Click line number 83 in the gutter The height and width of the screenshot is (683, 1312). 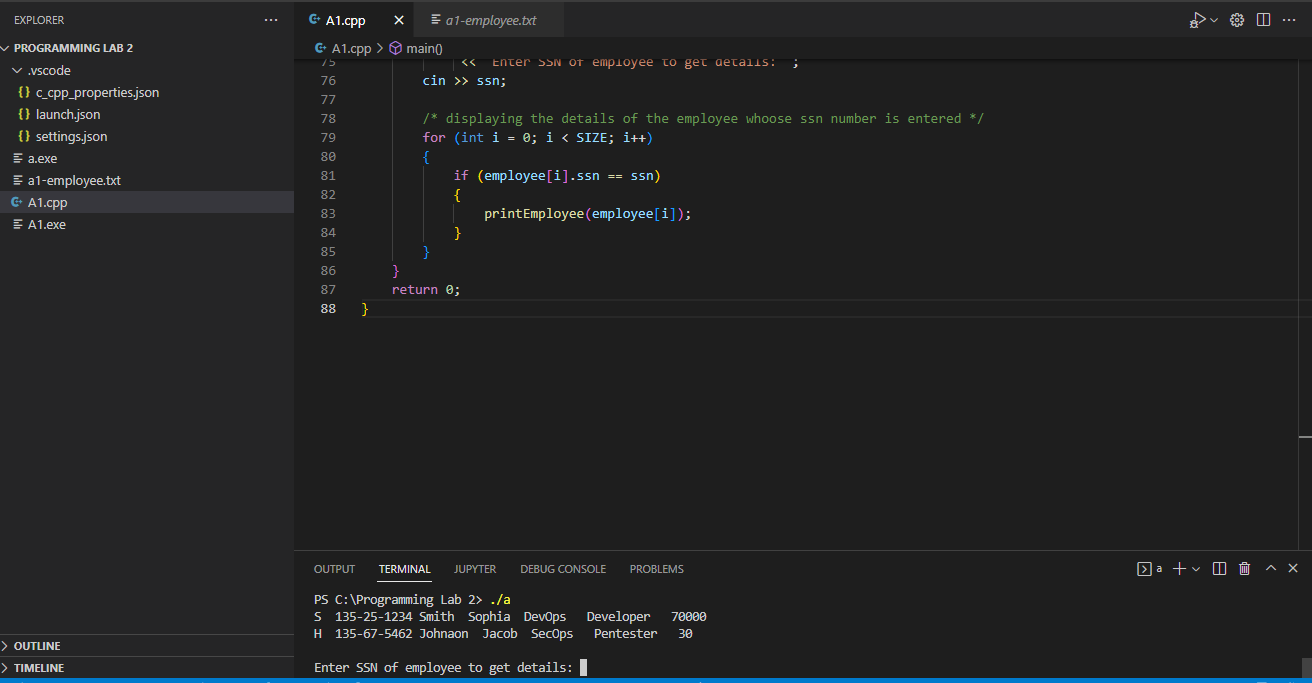[x=328, y=214]
